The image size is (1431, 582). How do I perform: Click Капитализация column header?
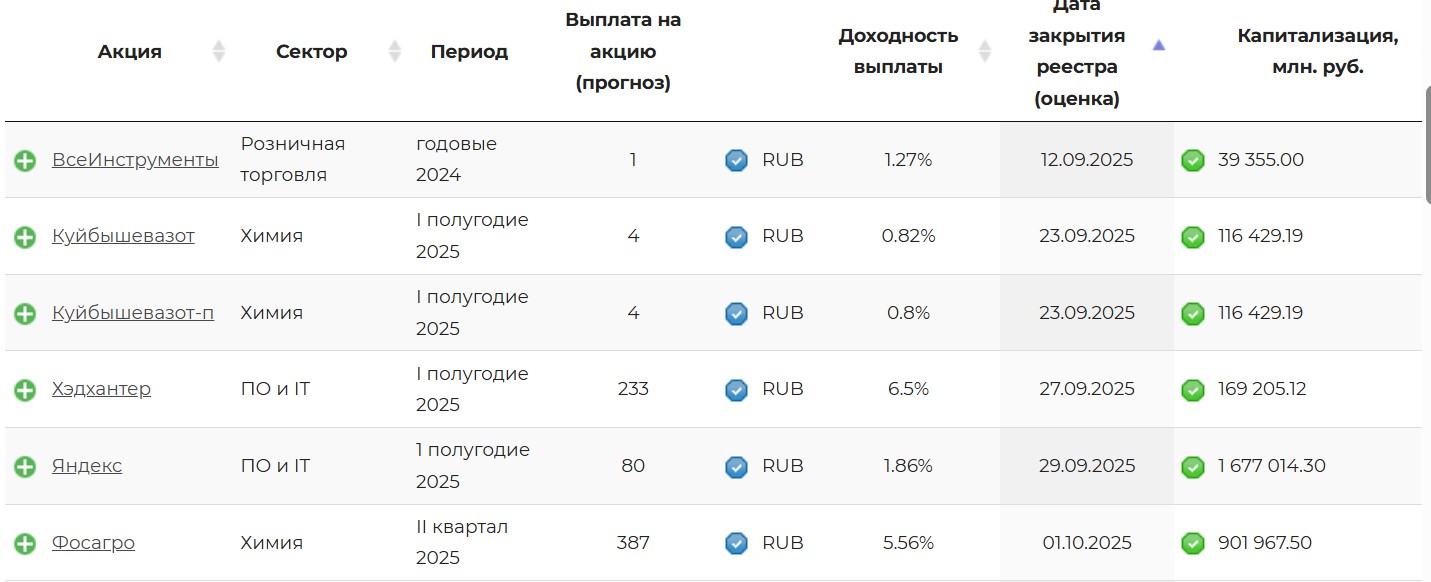[x=1317, y=52]
